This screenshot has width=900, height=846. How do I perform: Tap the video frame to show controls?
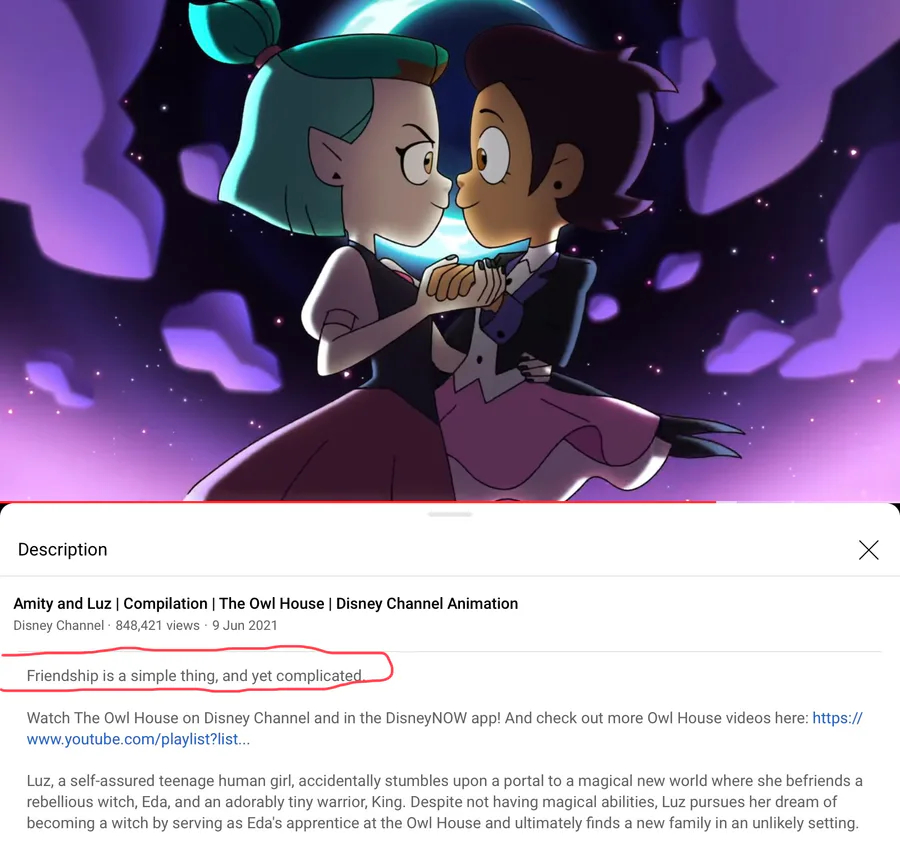tap(450, 250)
